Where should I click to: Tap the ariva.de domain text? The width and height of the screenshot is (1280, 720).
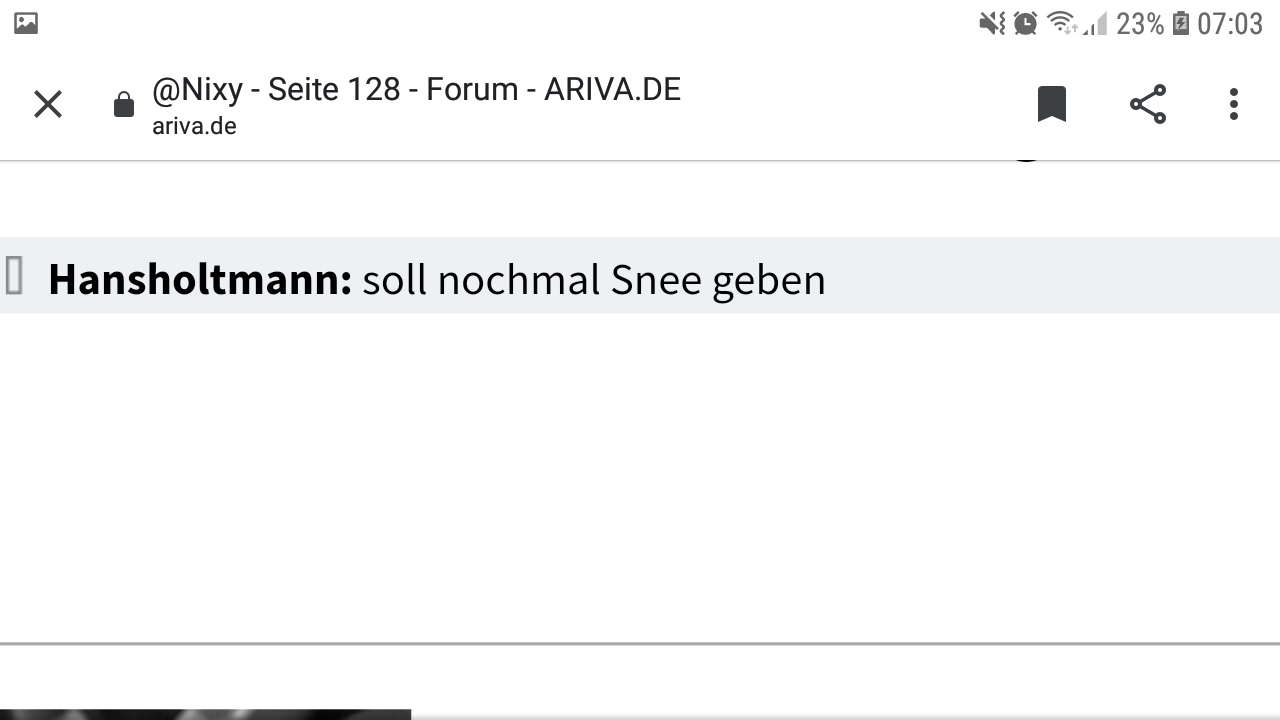tap(194, 126)
